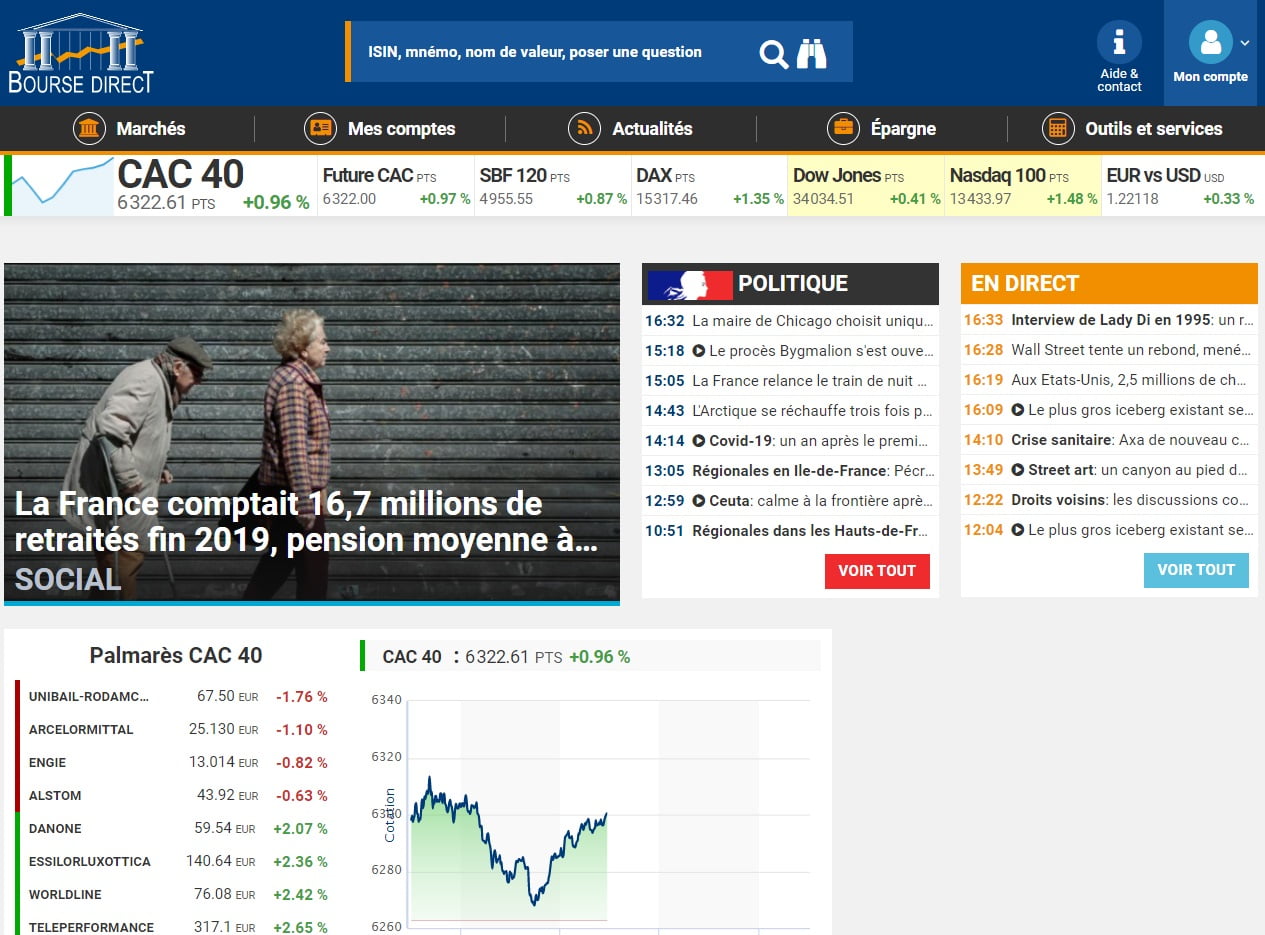Open the Dow Jones ticker quote

tap(867, 186)
